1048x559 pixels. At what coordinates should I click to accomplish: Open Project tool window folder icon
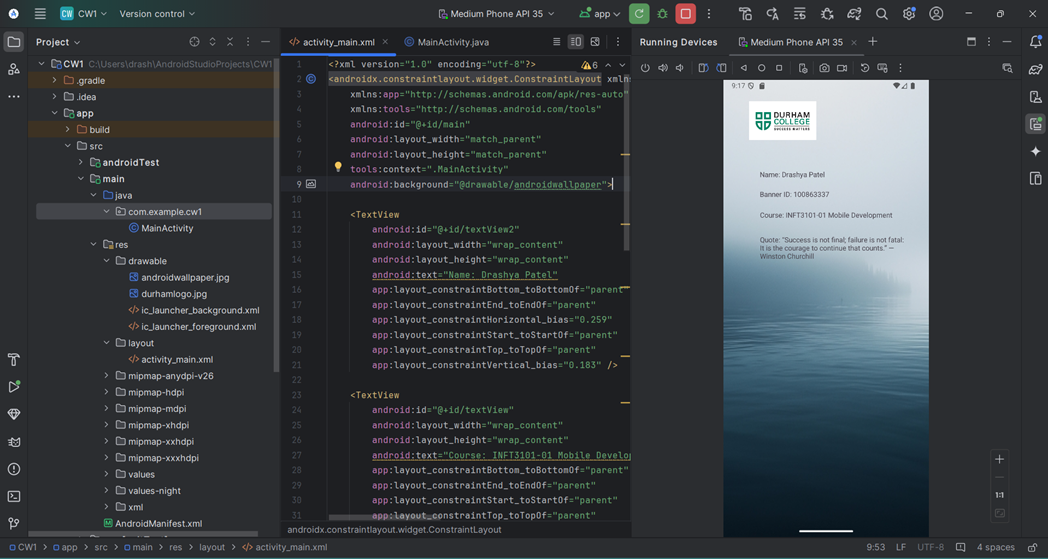[x=13, y=41]
